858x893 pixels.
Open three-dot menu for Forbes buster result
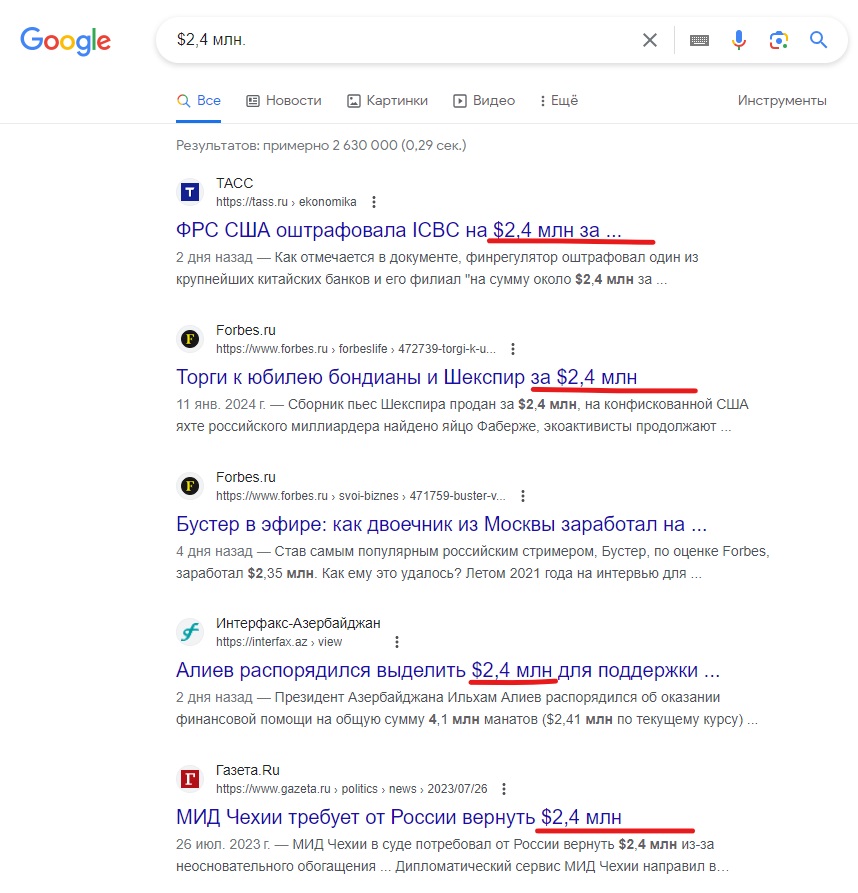click(x=523, y=495)
